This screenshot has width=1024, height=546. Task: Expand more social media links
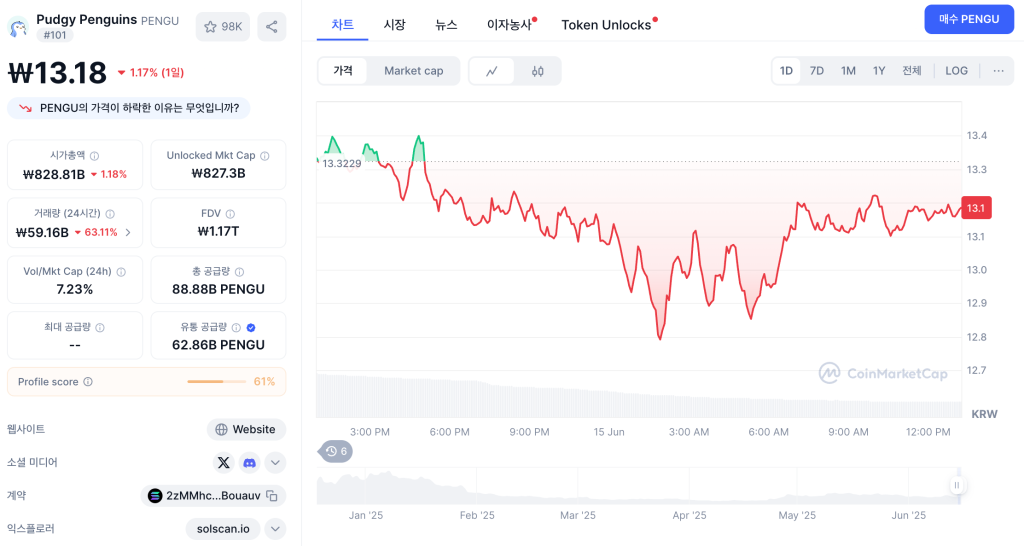click(x=276, y=462)
